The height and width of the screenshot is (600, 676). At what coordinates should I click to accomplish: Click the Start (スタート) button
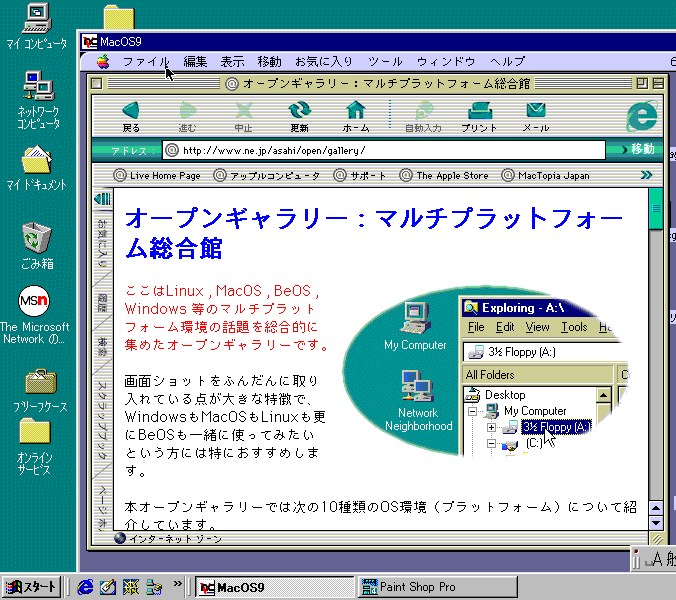pyautogui.click(x=31, y=587)
